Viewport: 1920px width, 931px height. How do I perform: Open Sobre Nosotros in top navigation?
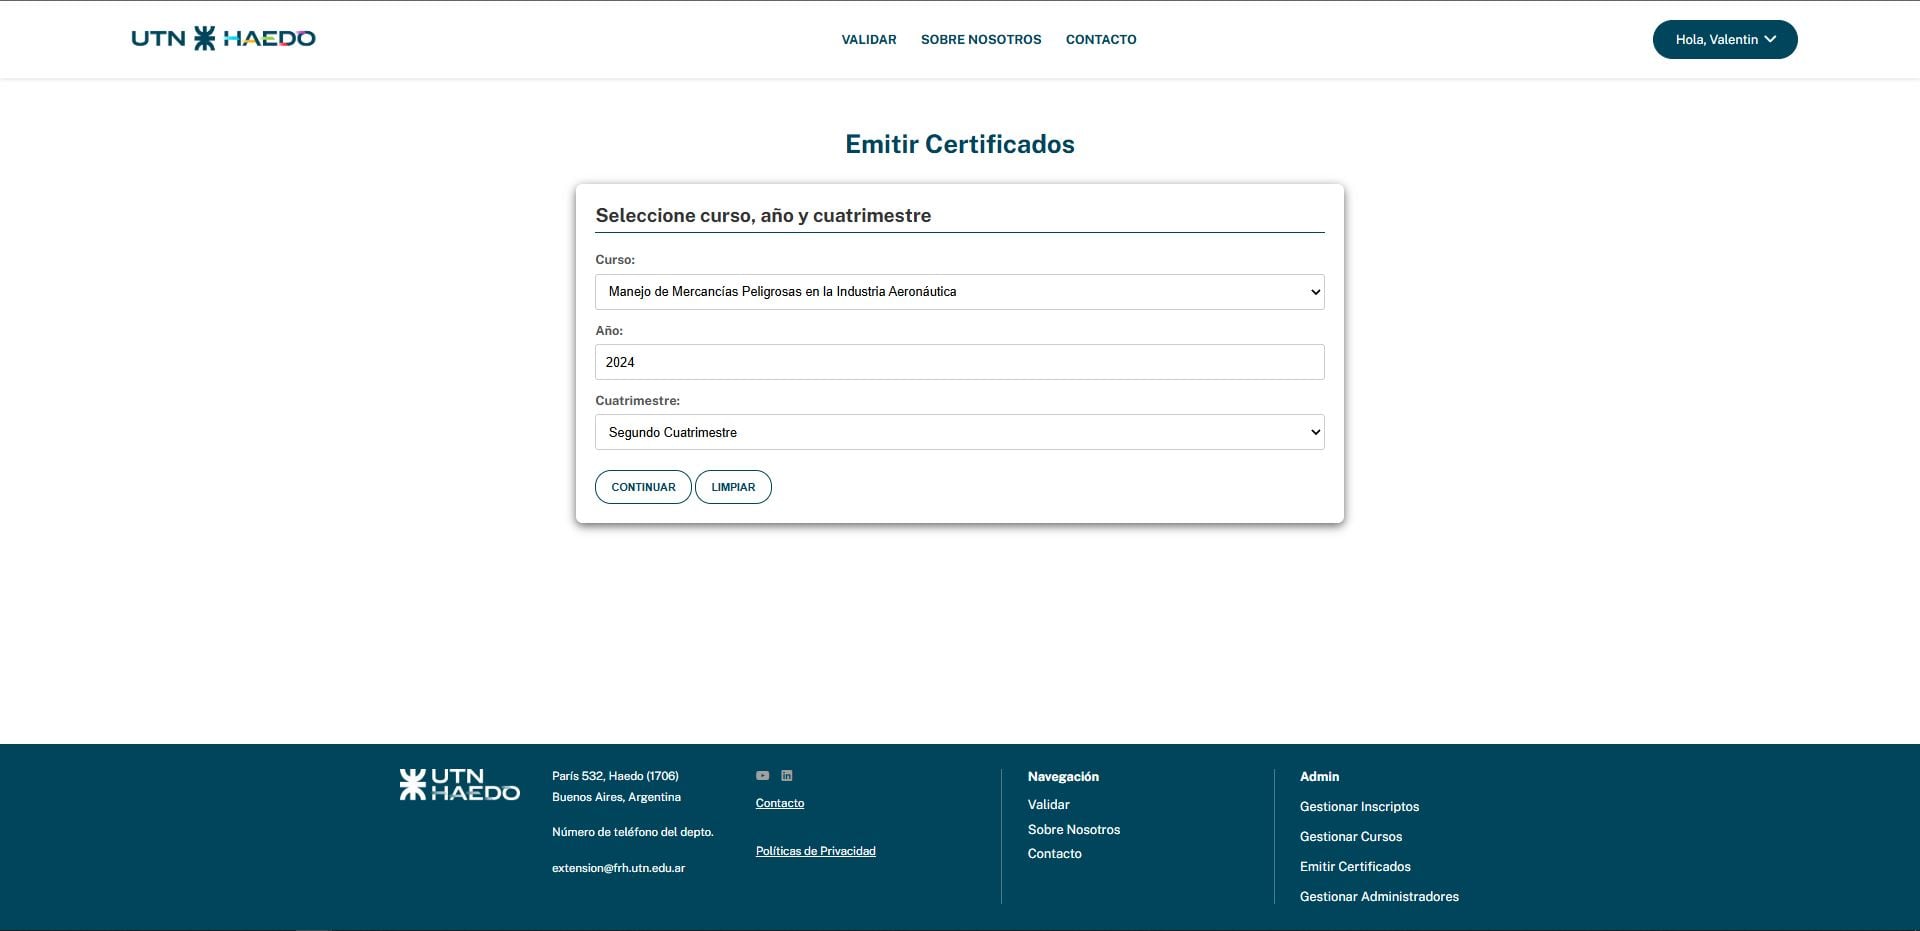(x=981, y=40)
